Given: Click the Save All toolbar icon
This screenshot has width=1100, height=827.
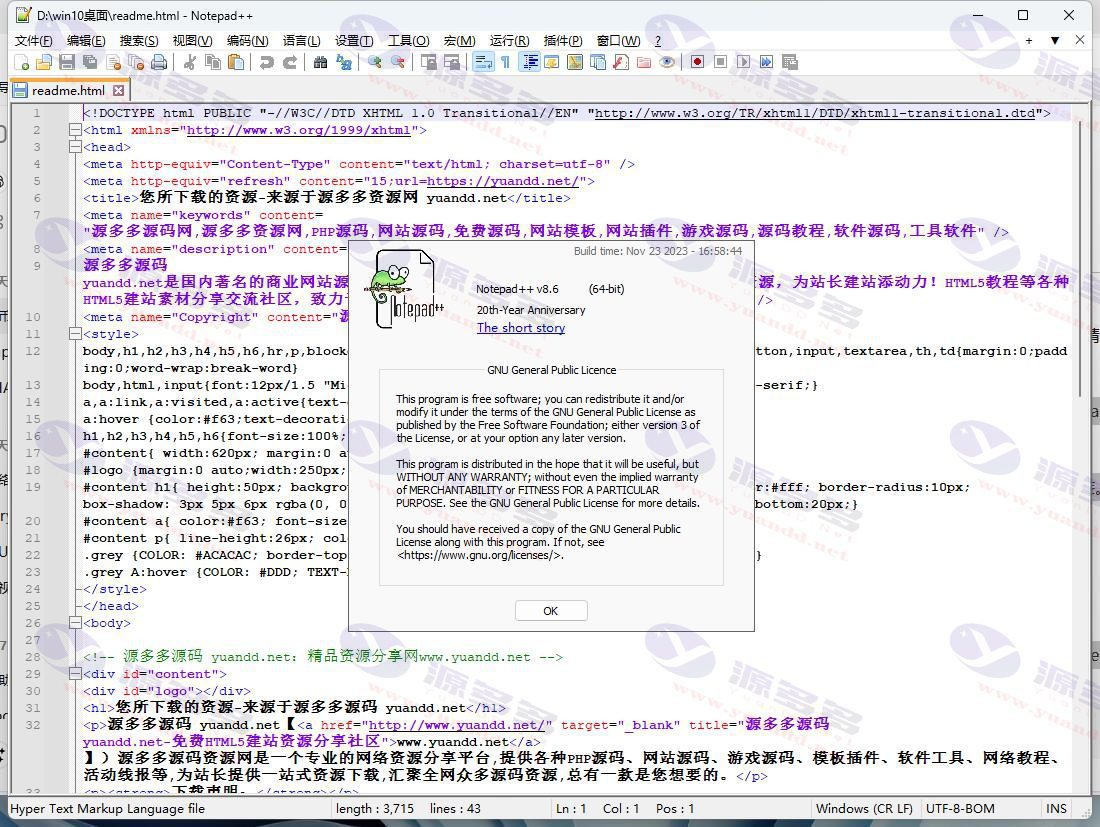Looking at the screenshot, I should (x=90, y=62).
